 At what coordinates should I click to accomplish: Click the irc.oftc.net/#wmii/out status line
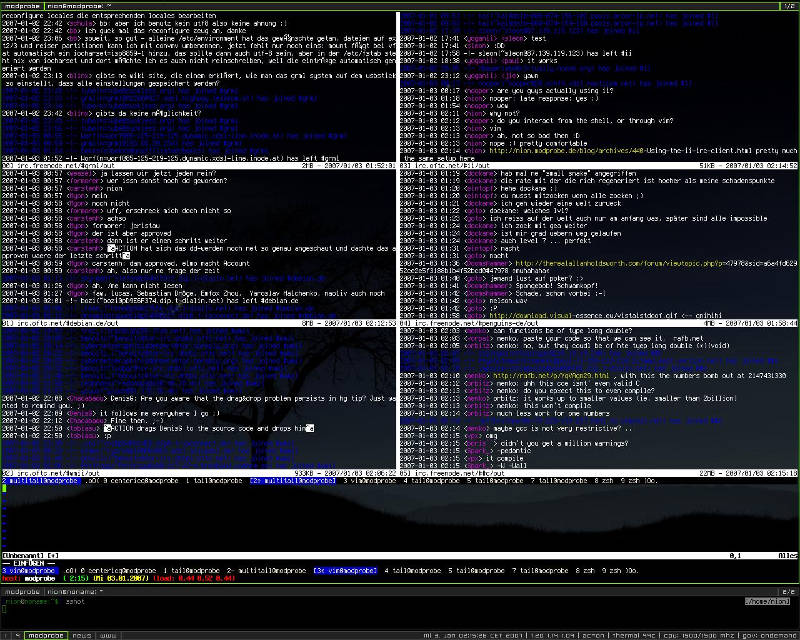198,473
